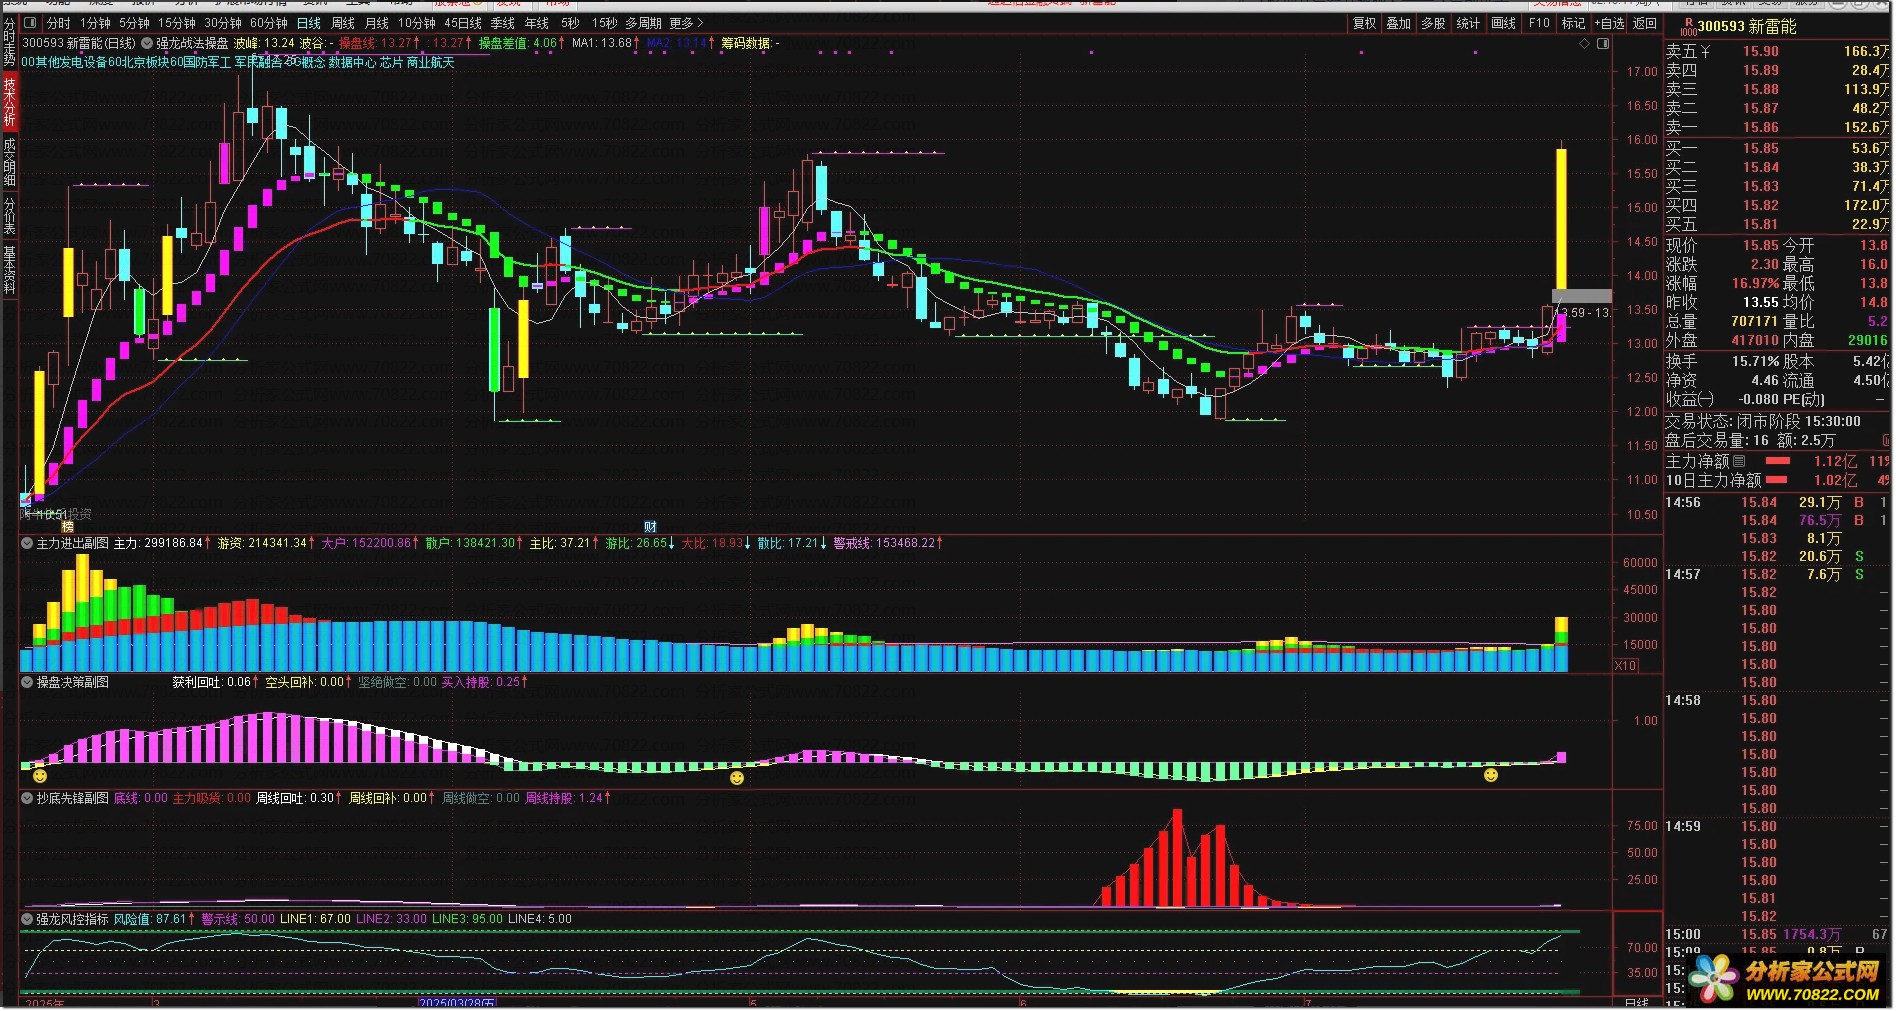Add stock via +自选 button
The width and height of the screenshot is (1896, 1011).
point(1609,23)
